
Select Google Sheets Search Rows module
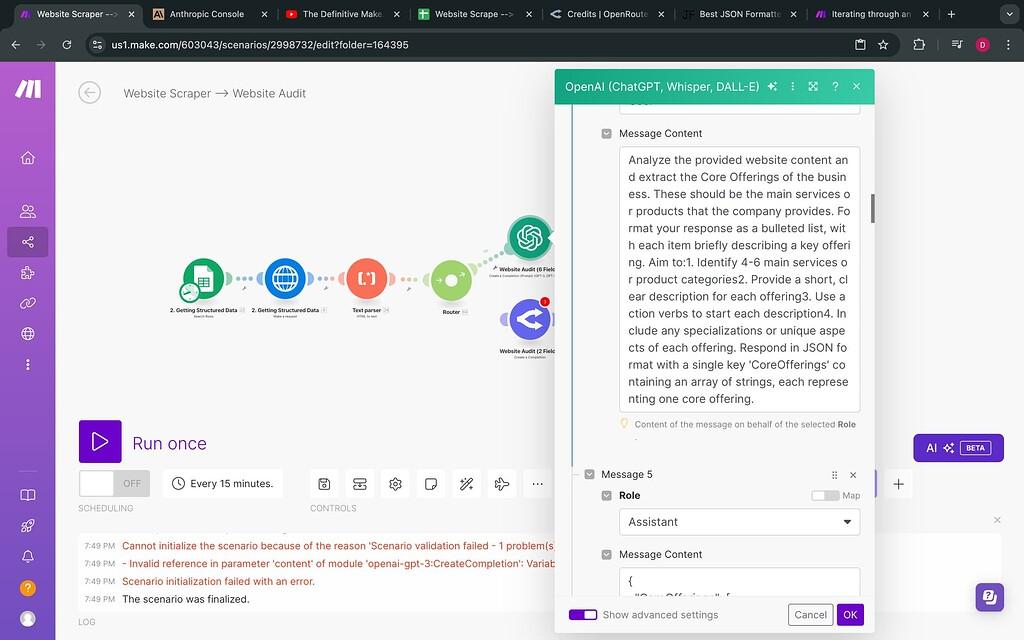click(x=203, y=279)
